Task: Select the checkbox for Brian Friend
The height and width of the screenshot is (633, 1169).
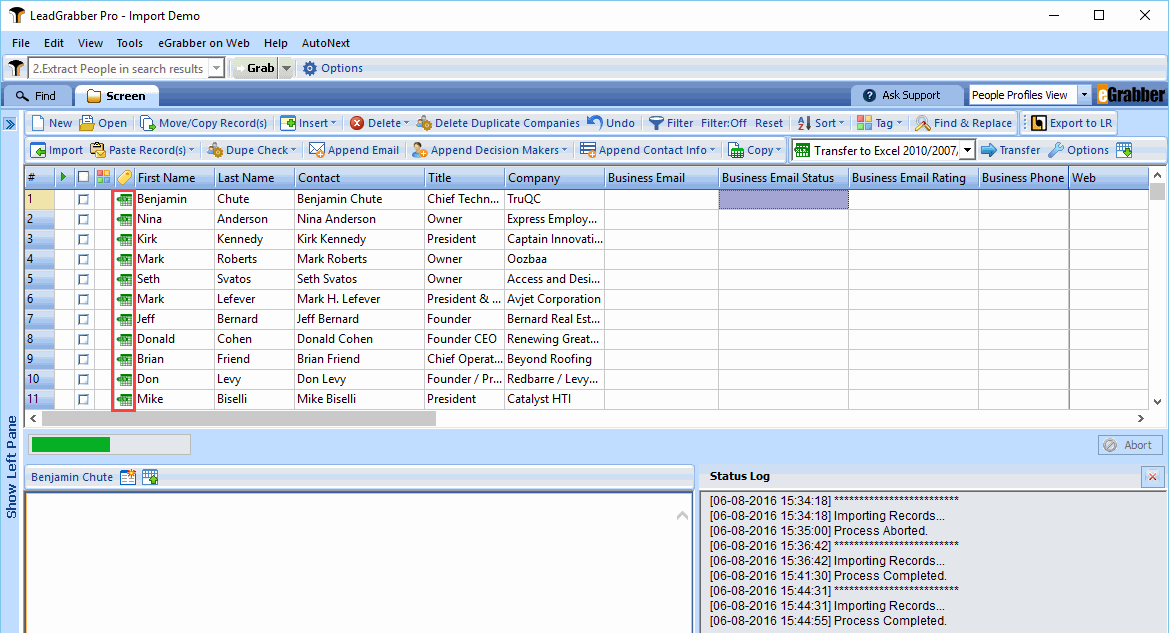Action: pos(84,359)
